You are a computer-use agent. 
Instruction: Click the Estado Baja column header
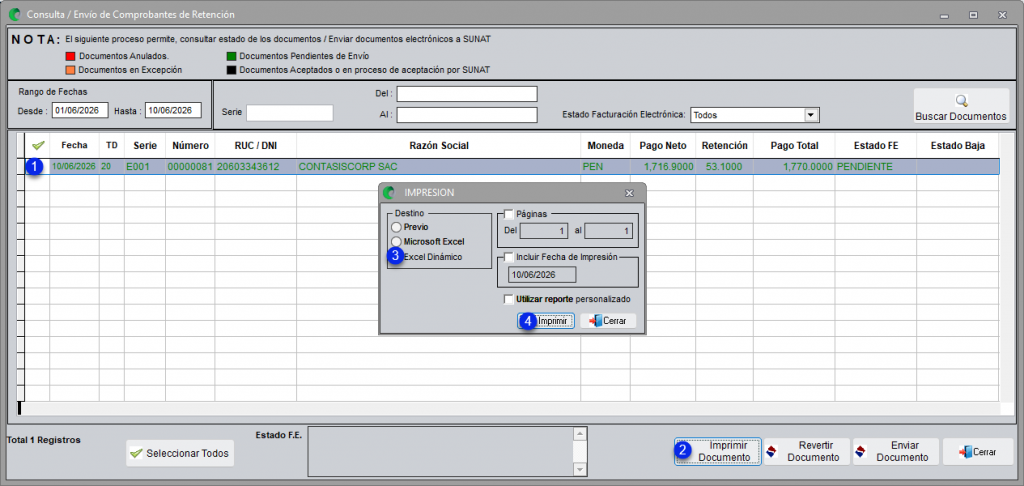click(957, 146)
